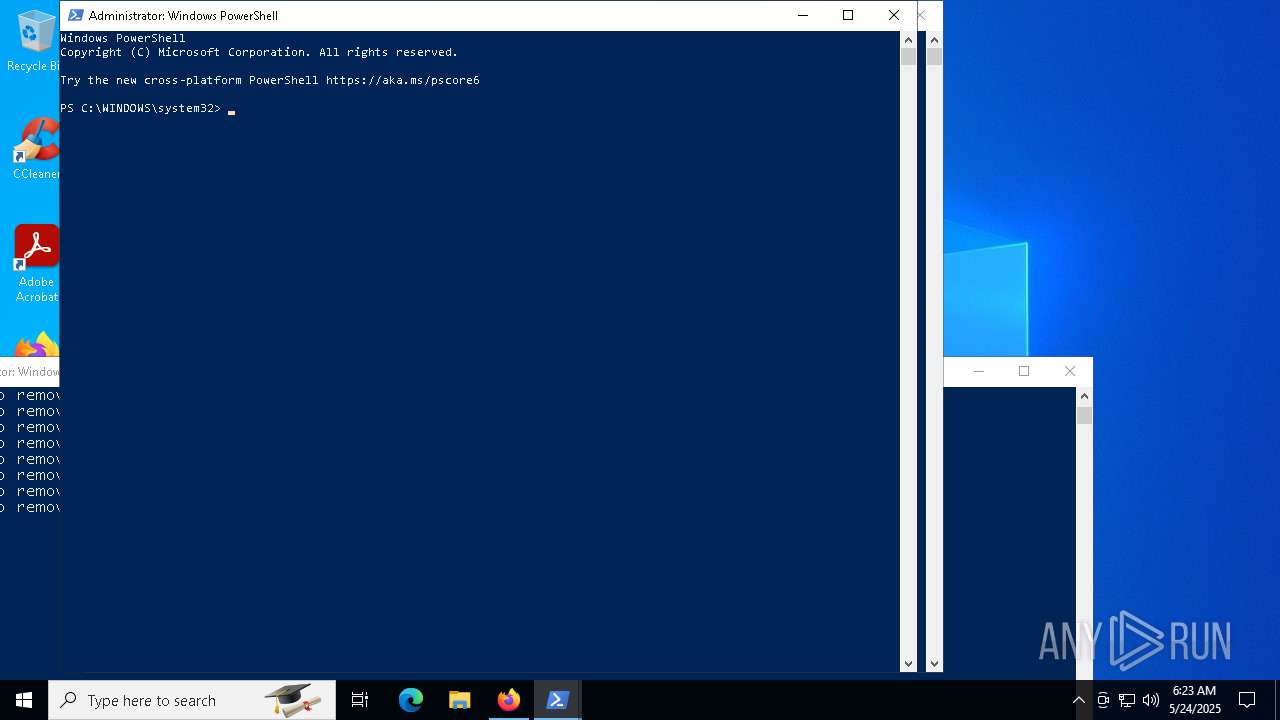Select the Firefox desktop shortcut icon
This screenshot has height=720, width=1280.
point(36,346)
